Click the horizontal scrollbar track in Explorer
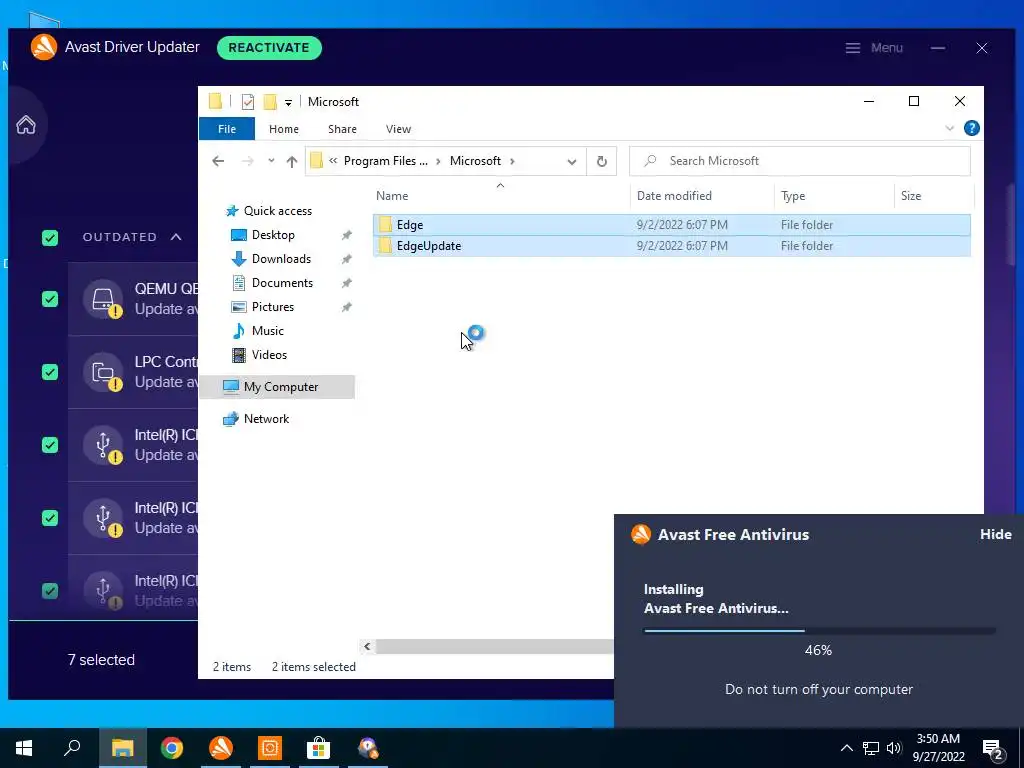This screenshot has width=1024, height=768. pos(494,647)
